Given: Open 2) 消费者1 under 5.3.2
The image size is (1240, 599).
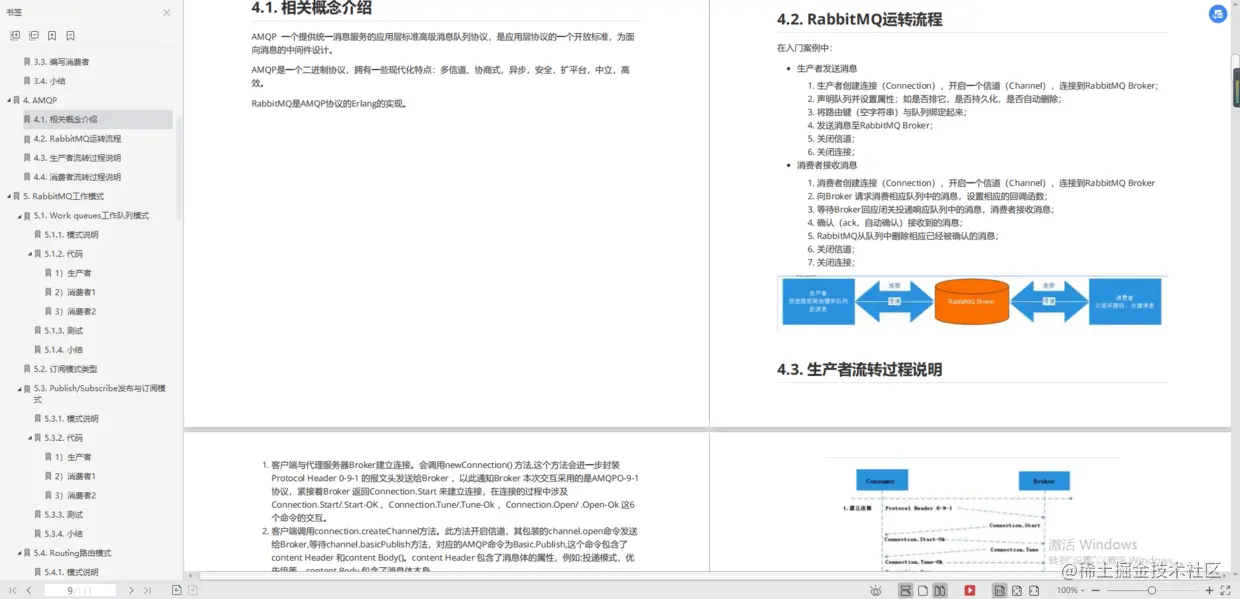Looking at the screenshot, I should [x=75, y=476].
